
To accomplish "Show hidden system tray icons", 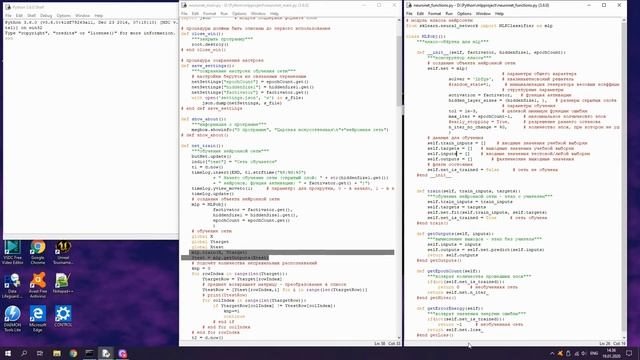I will tap(552, 353).
